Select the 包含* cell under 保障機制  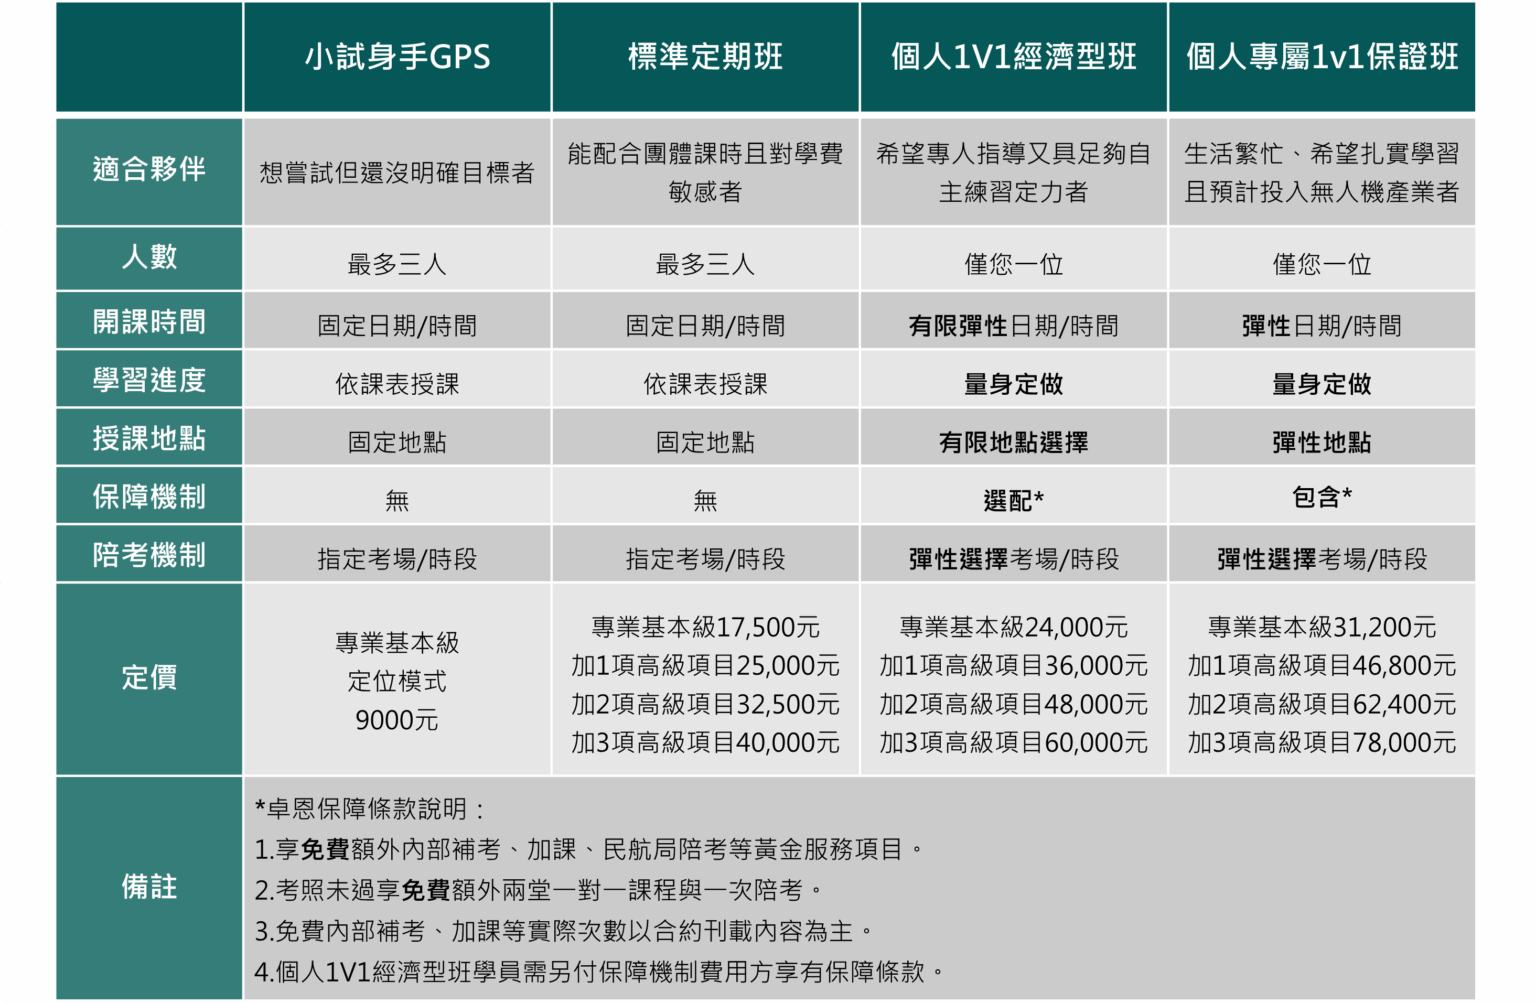(1321, 497)
